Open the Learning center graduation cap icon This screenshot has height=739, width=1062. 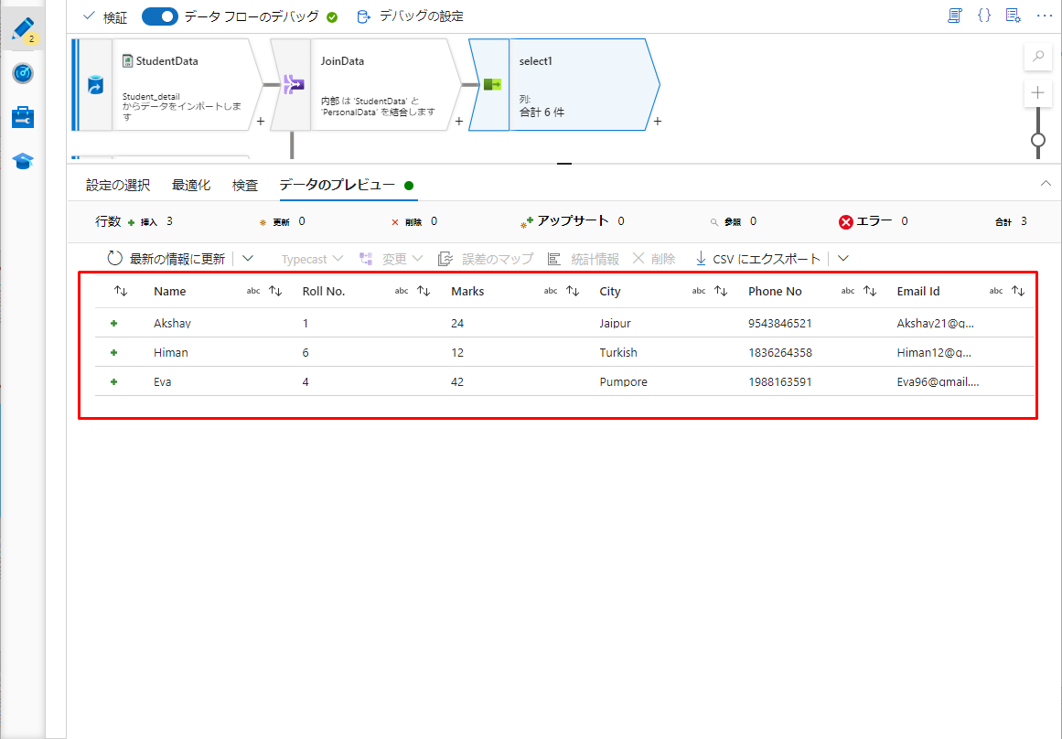pyautogui.click(x=23, y=161)
